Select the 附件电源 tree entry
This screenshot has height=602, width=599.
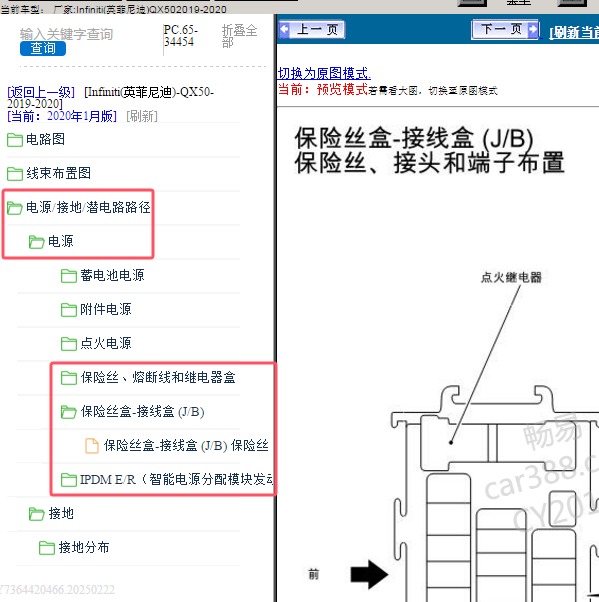pos(106,309)
